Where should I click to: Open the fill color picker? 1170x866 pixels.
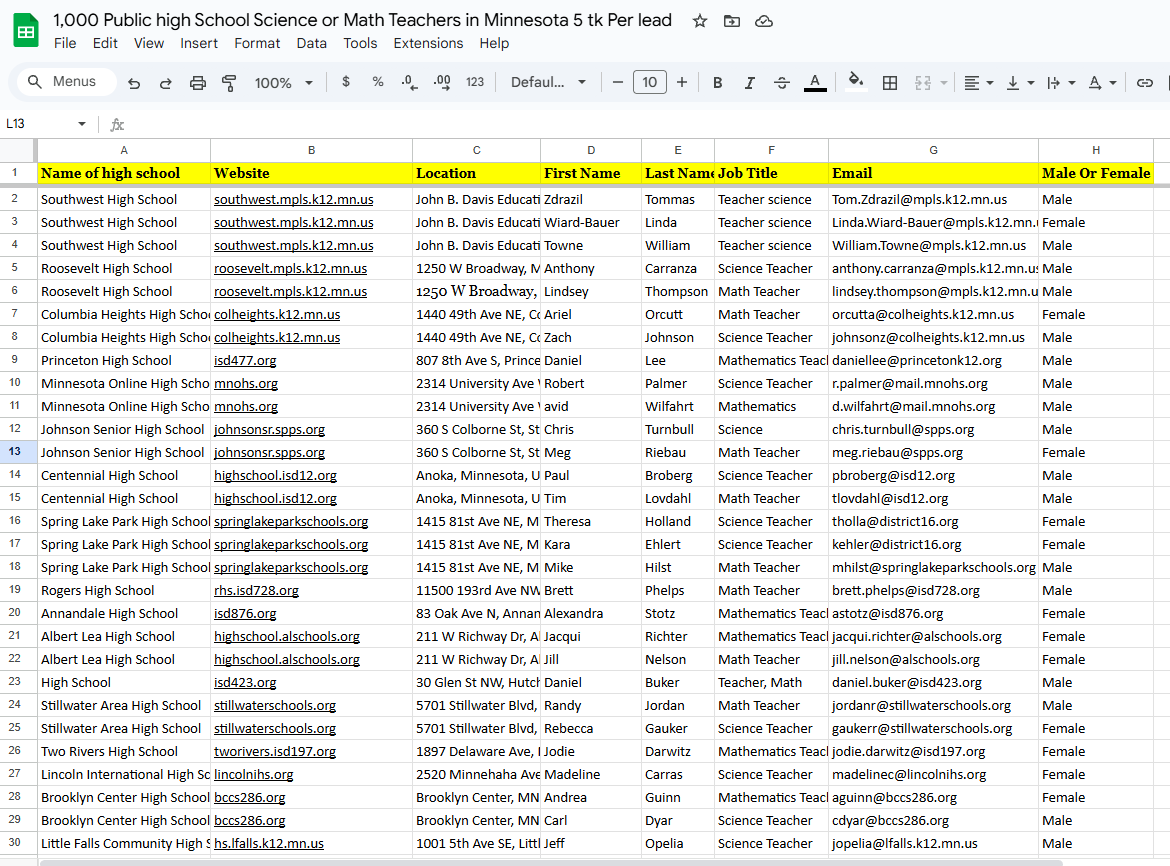[856, 81]
